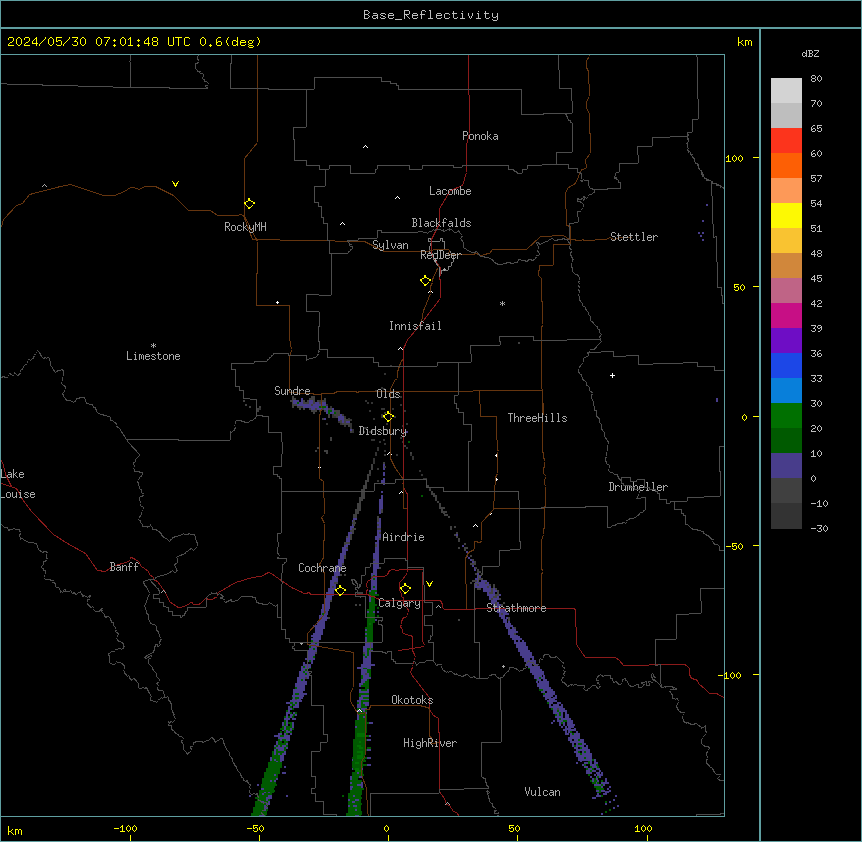Click the yellow marker above Calgary label

(405, 589)
